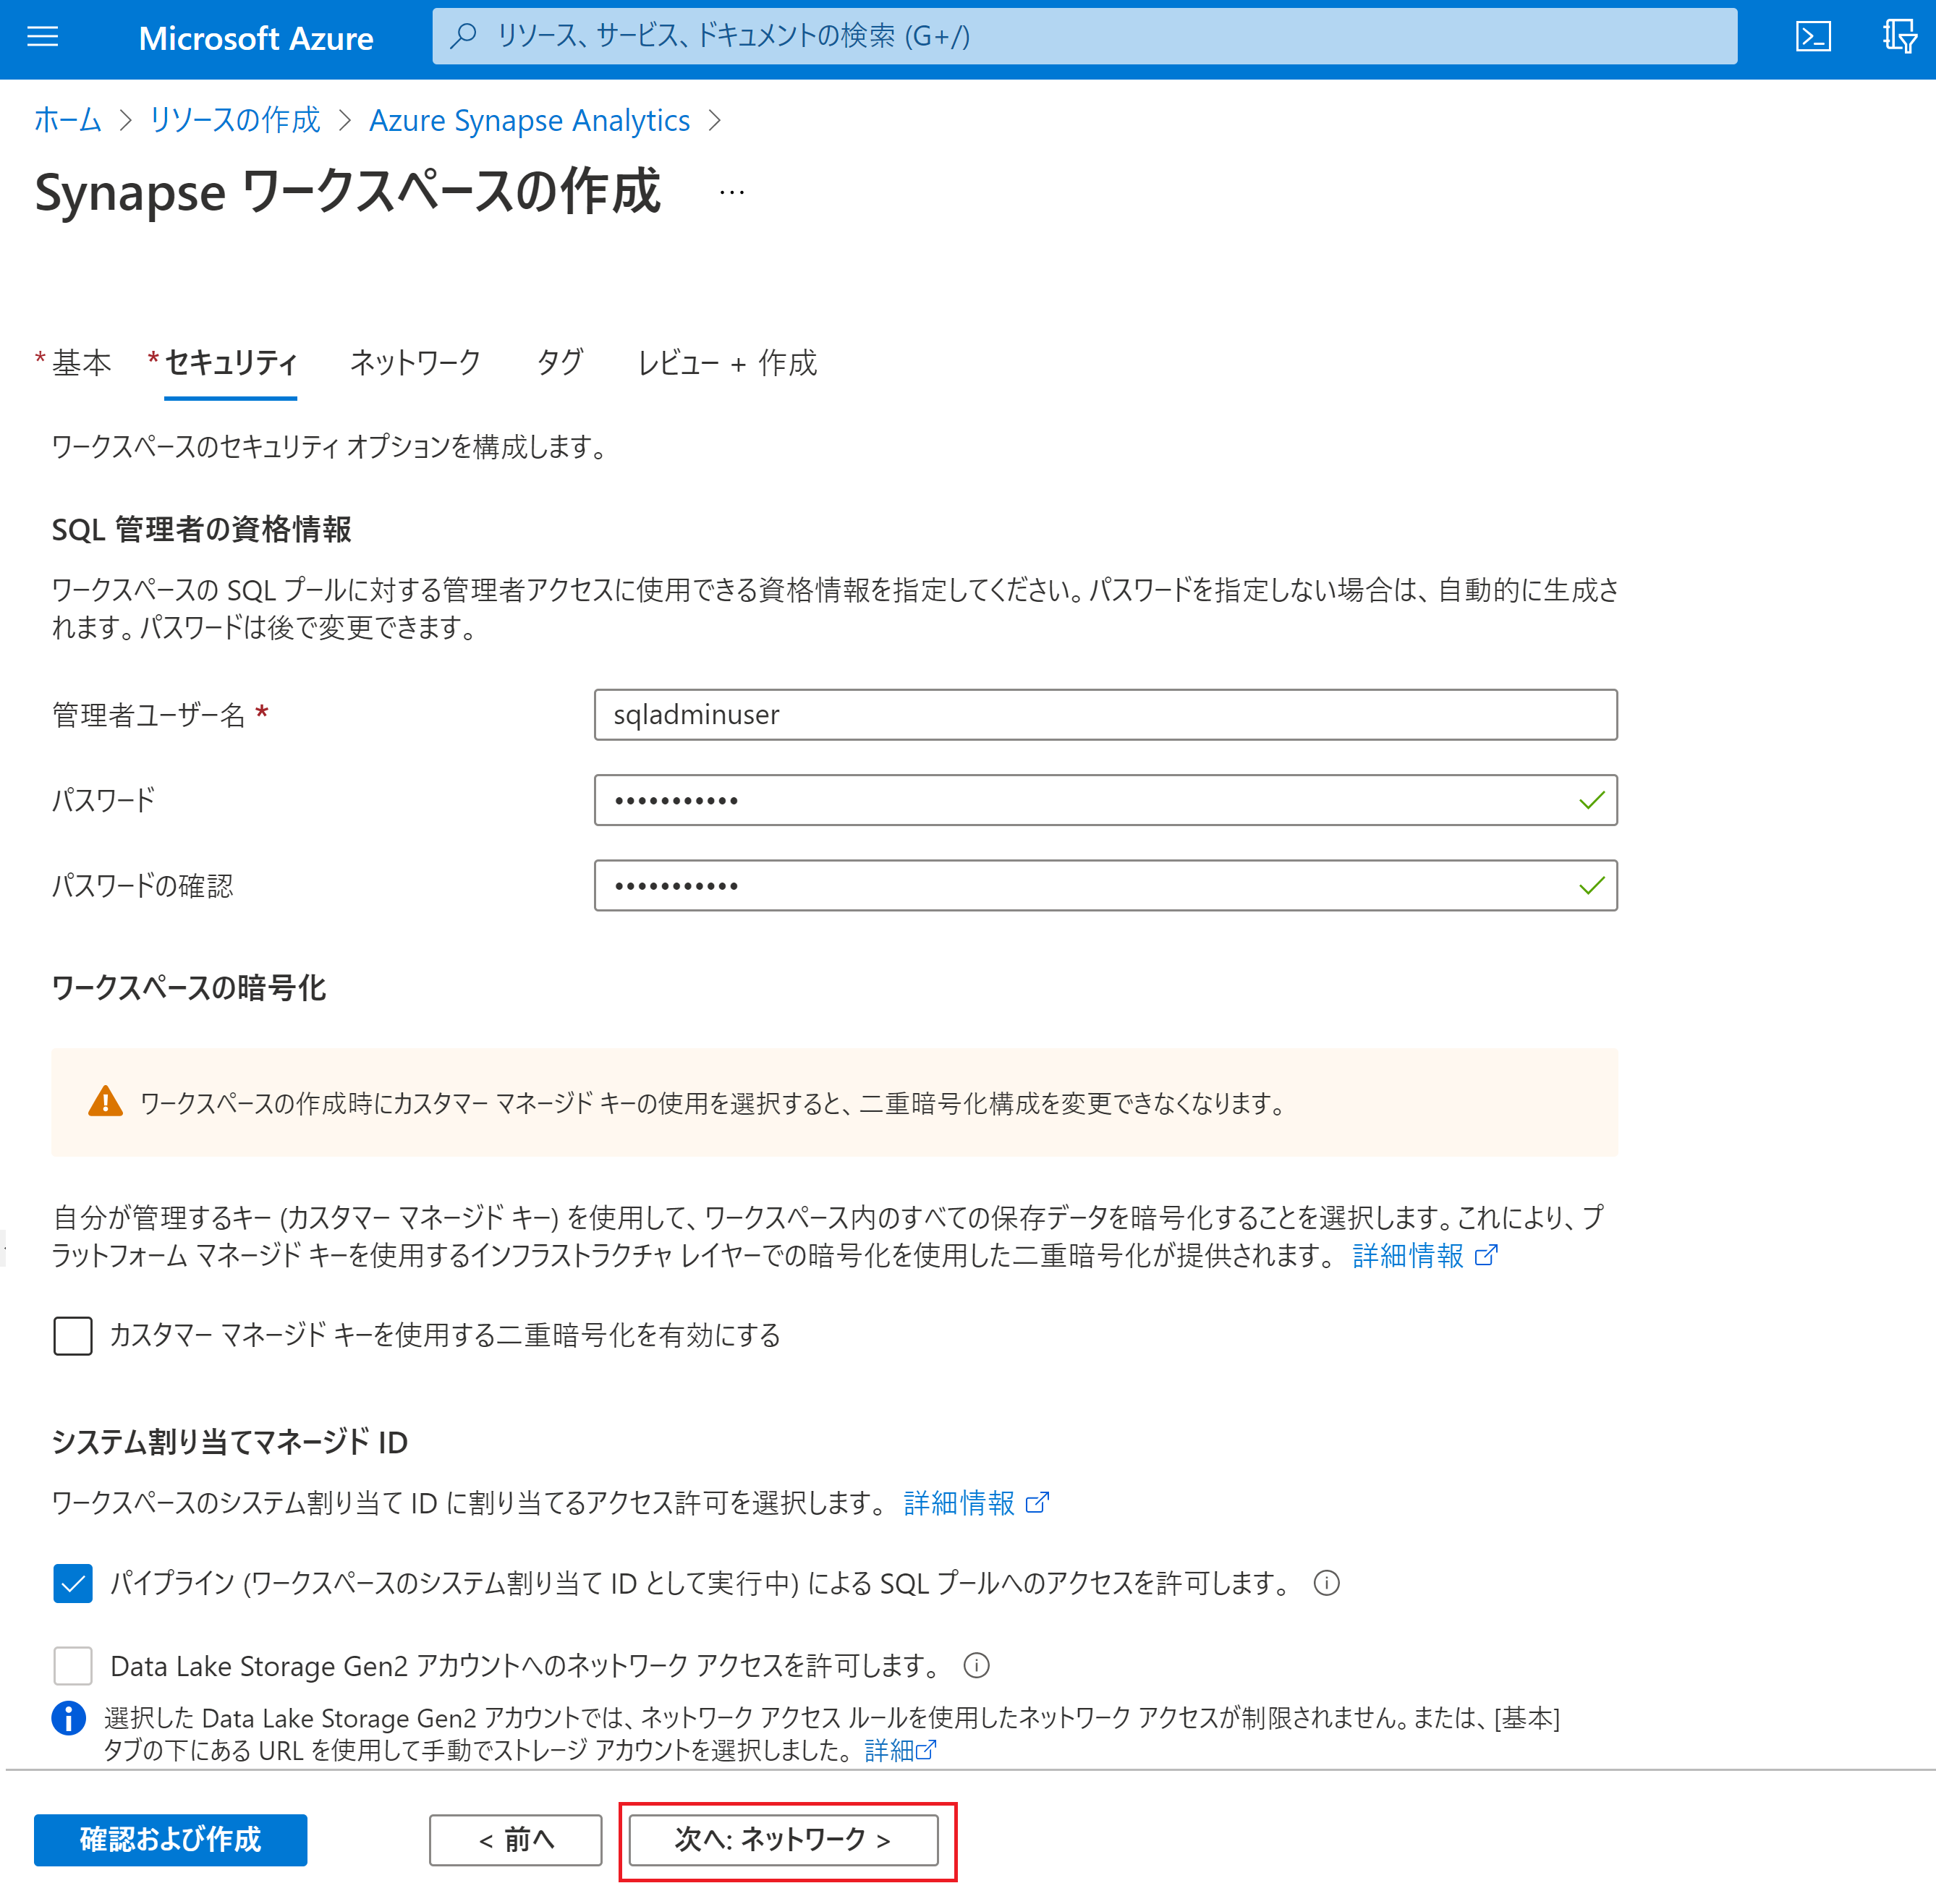Switch to the レビュー + 作成 tab
Viewport: 1936px width, 1904px height.
tap(727, 362)
